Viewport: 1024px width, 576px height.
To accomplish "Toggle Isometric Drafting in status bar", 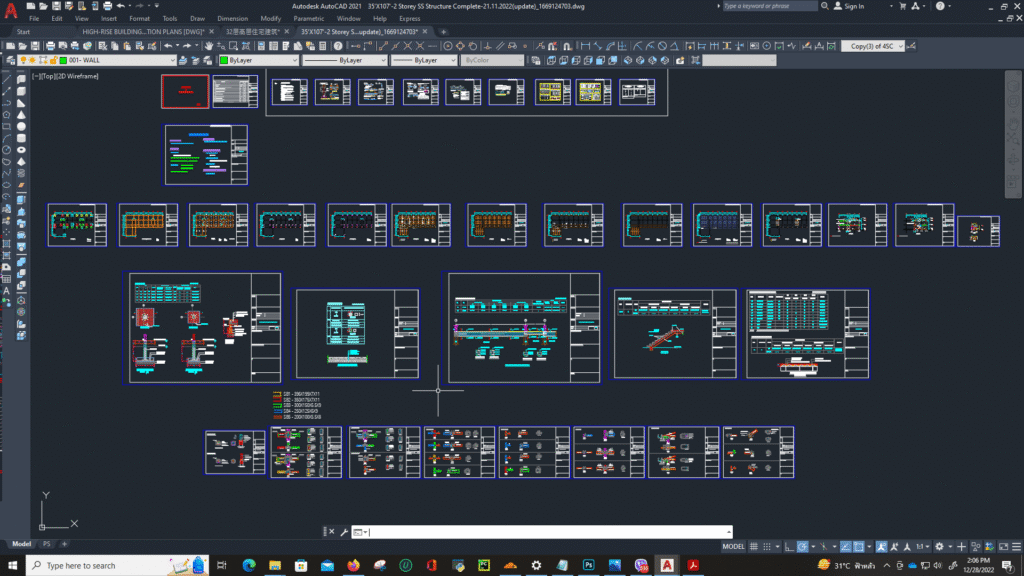I will (x=824, y=547).
